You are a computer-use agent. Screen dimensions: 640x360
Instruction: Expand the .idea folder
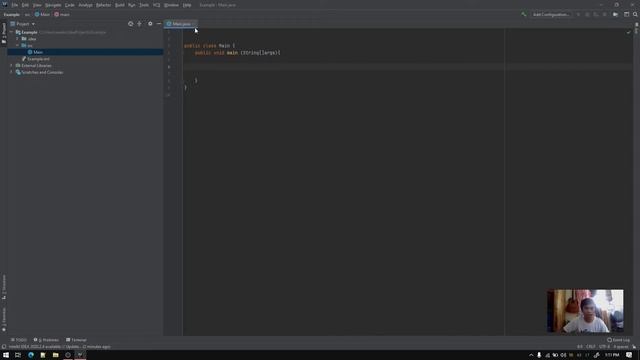(18, 39)
